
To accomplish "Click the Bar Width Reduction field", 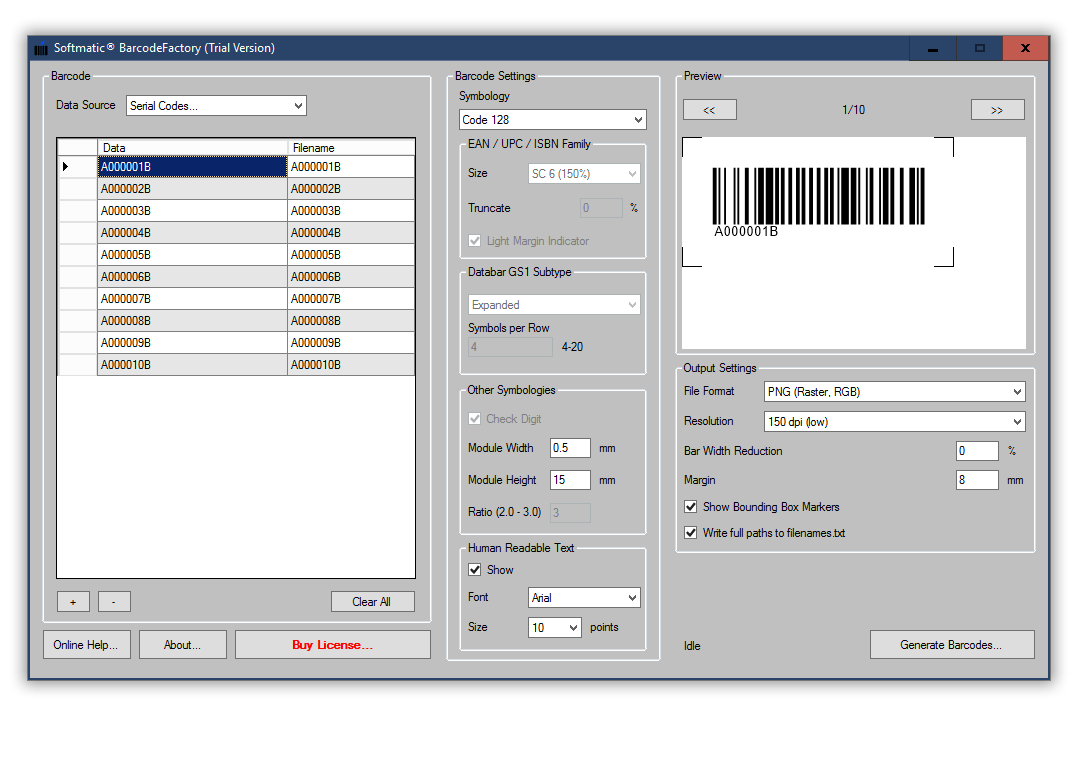I will pos(977,451).
